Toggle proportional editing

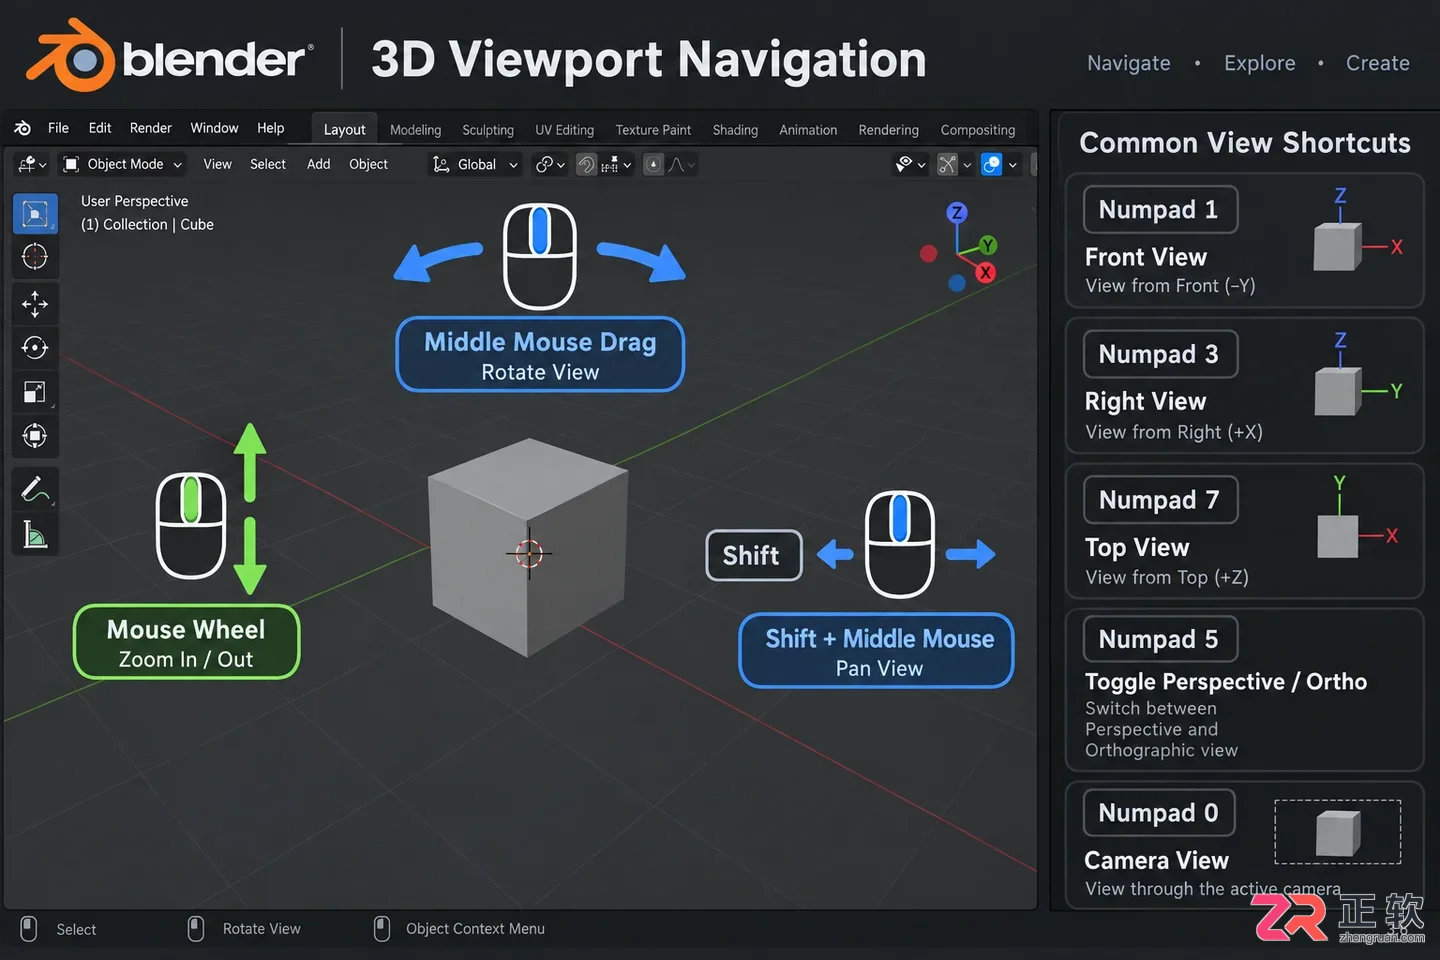pyautogui.click(x=653, y=164)
